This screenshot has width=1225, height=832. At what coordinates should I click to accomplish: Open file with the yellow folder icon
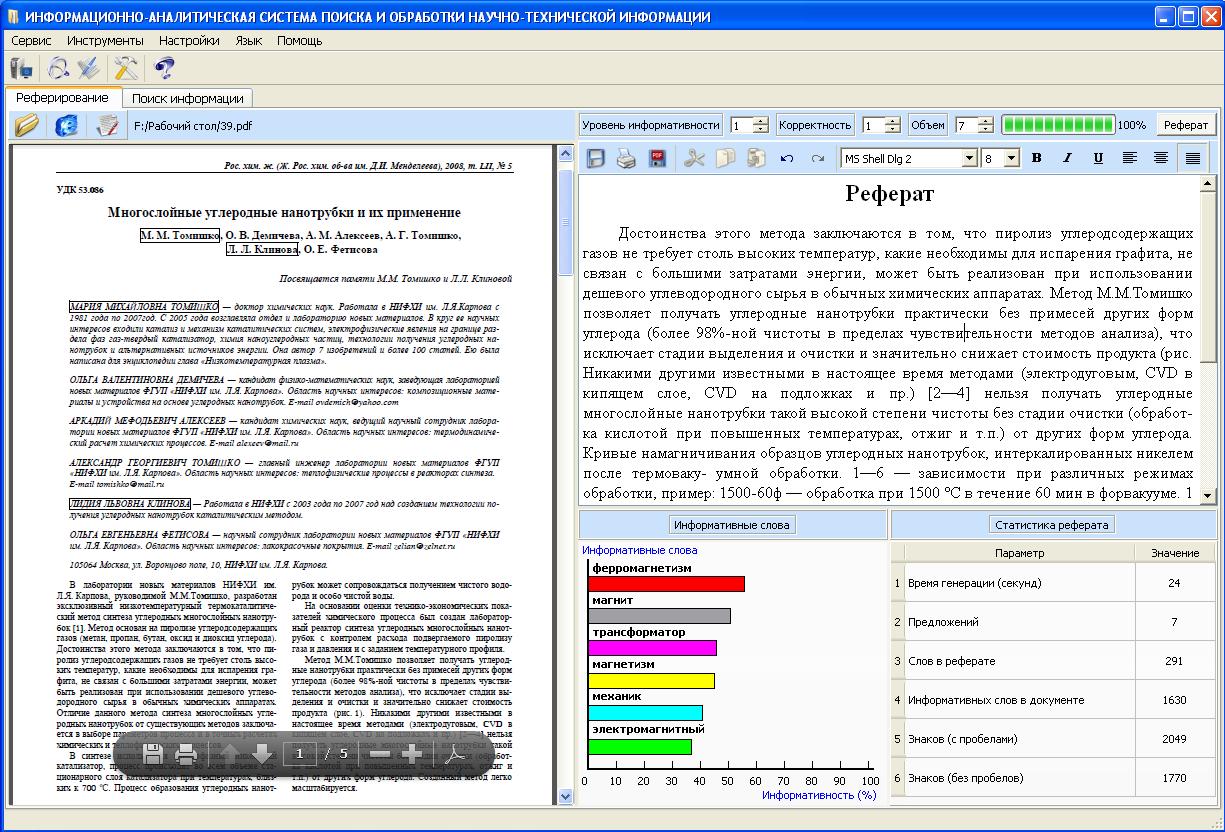coord(27,125)
